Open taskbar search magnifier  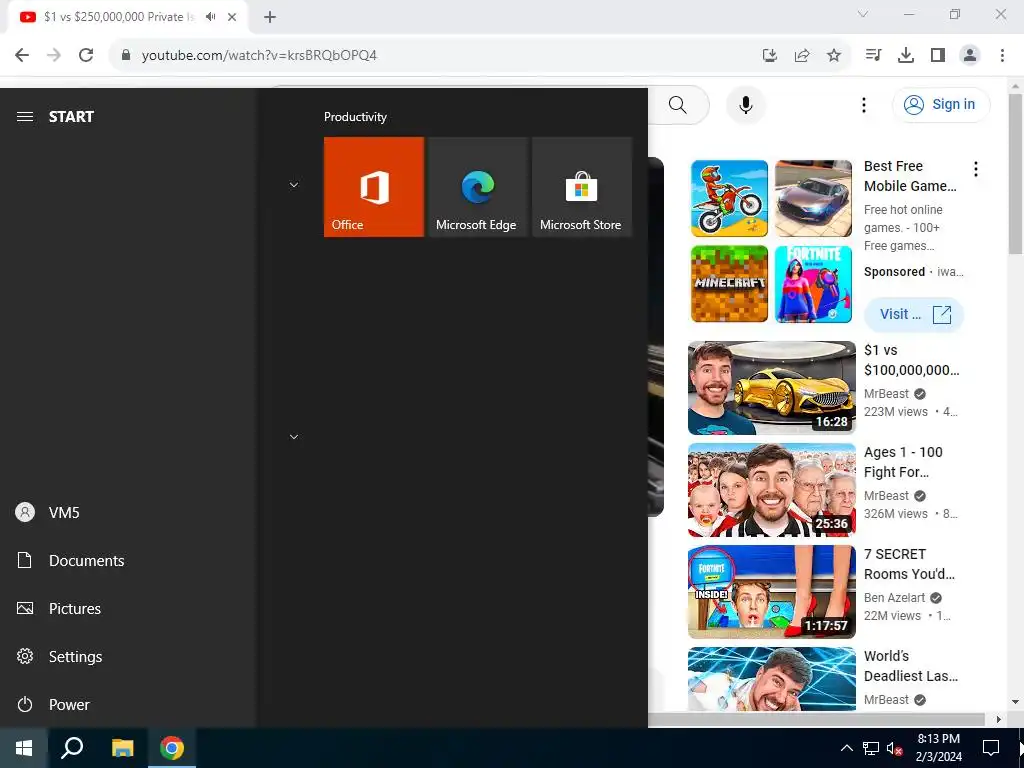[72, 748]
